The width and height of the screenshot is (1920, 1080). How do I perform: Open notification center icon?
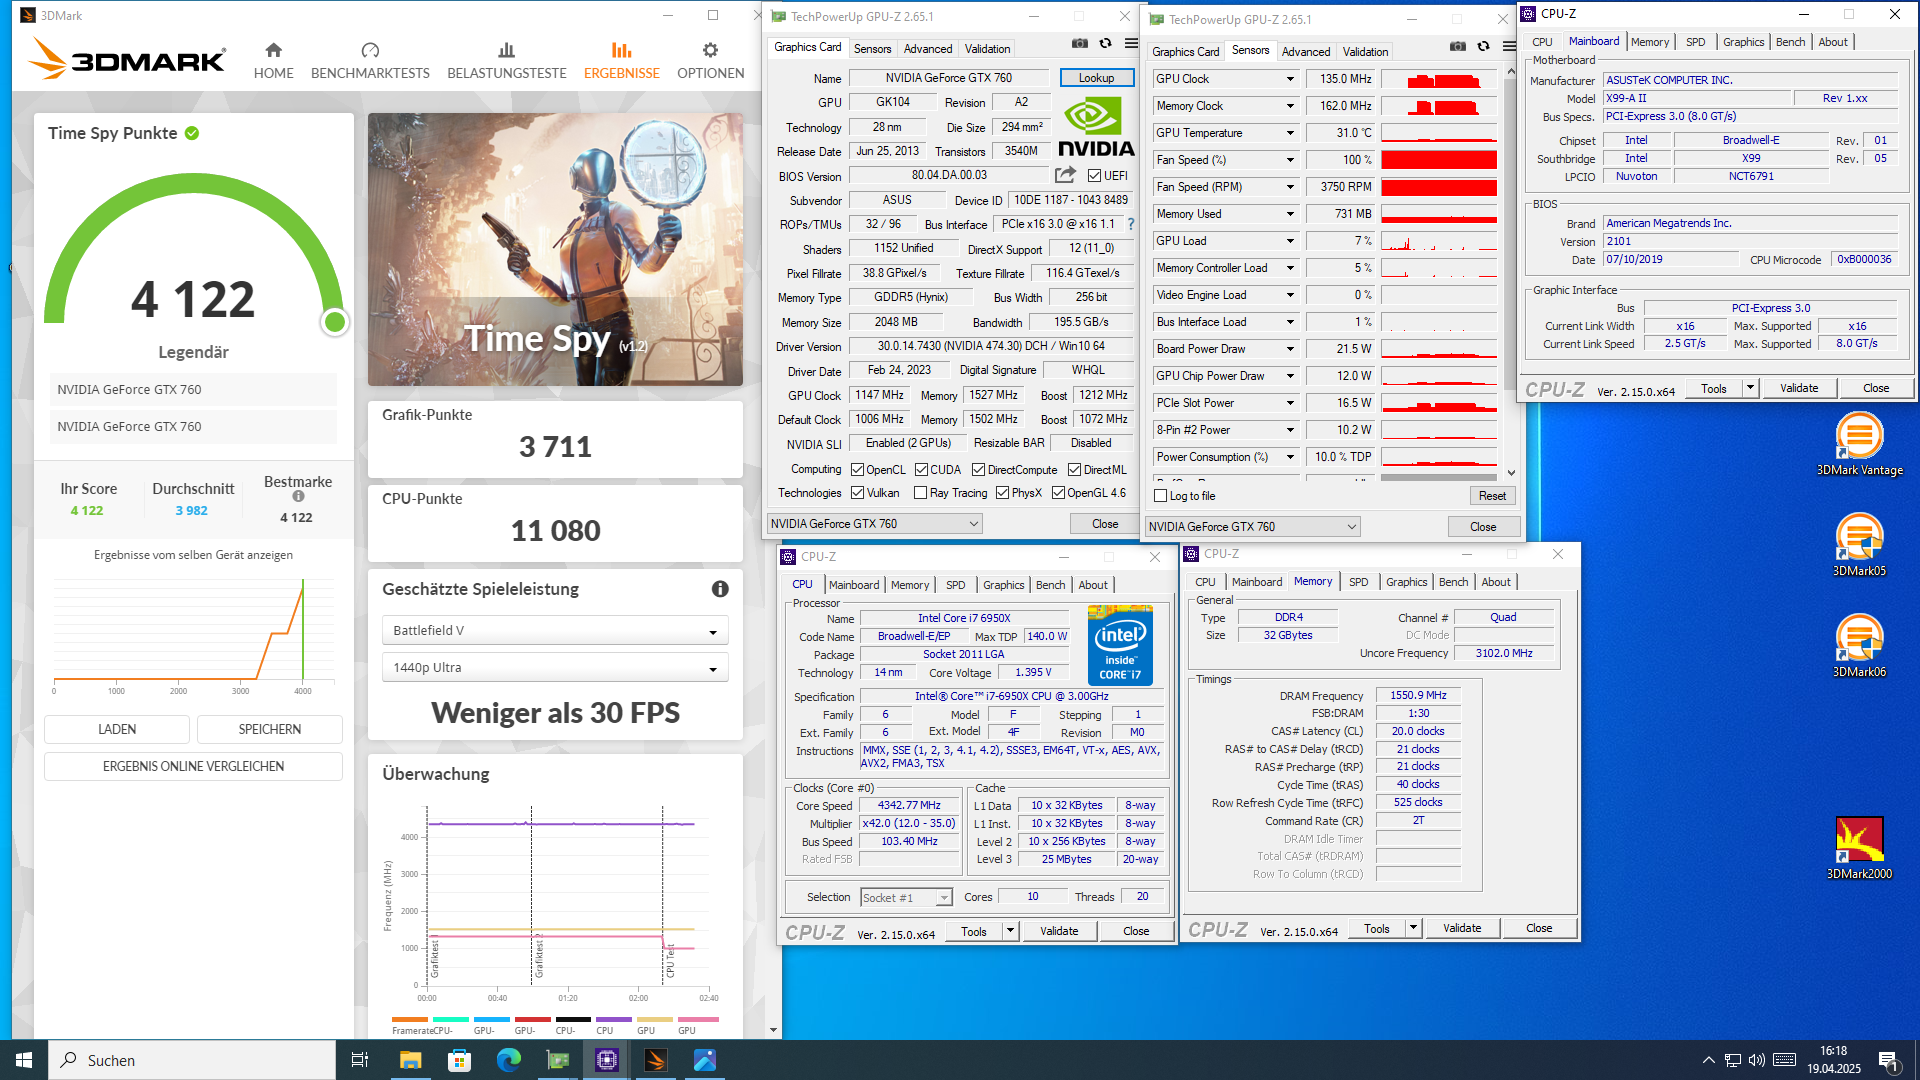point(1888,1060)
